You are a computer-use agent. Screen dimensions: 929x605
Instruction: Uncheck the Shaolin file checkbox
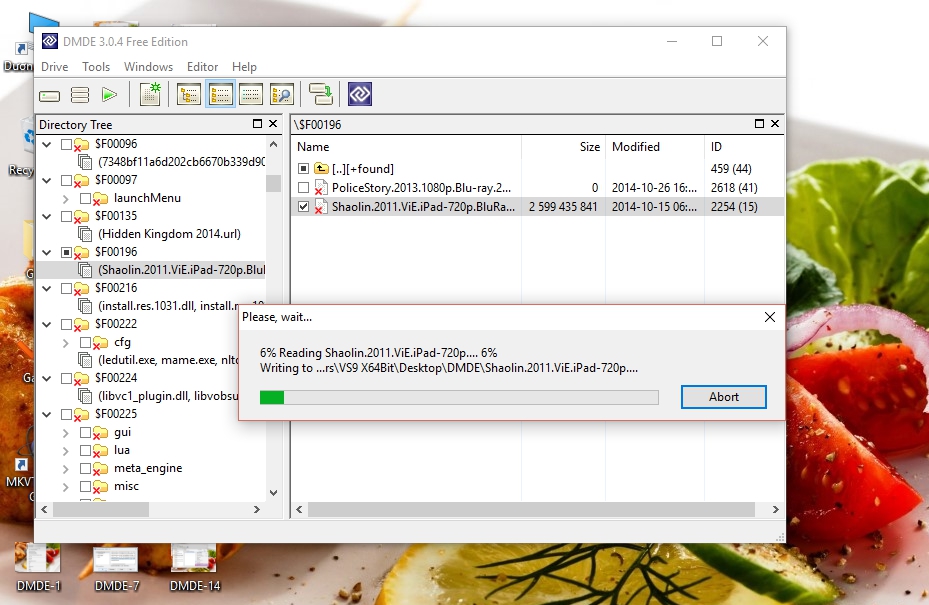[303, 207]
